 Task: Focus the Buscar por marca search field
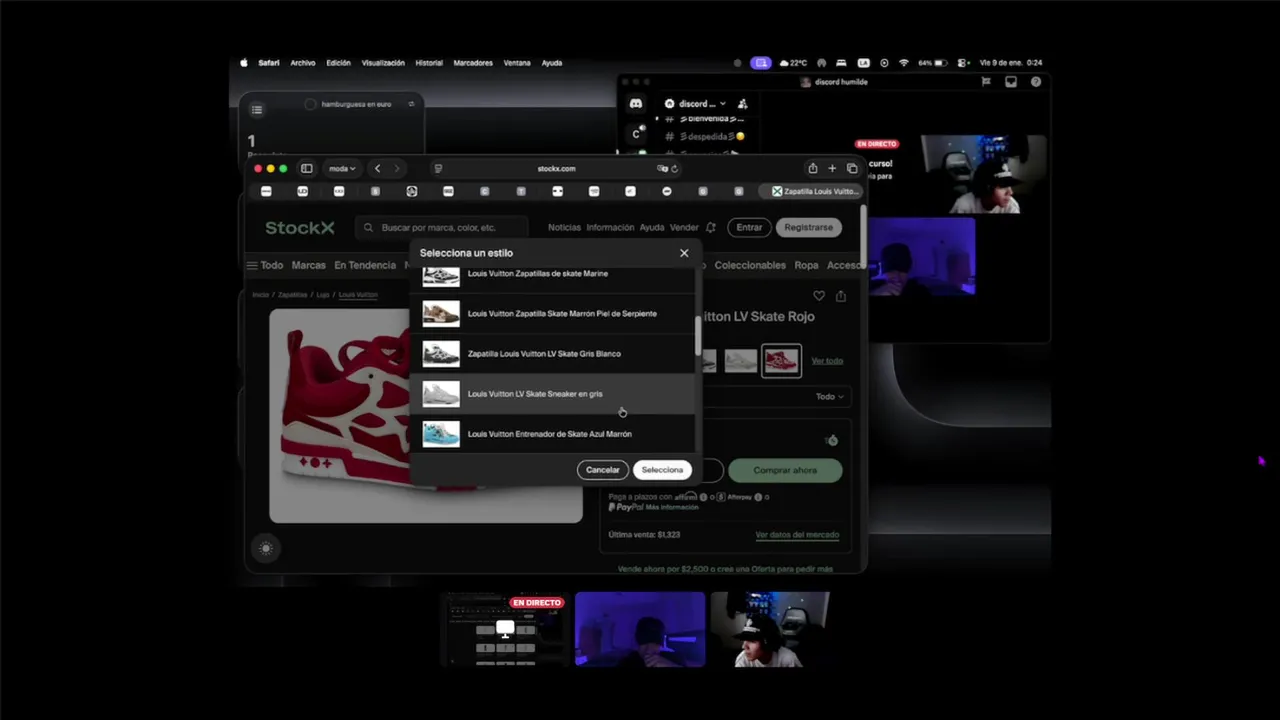(441, 228)
